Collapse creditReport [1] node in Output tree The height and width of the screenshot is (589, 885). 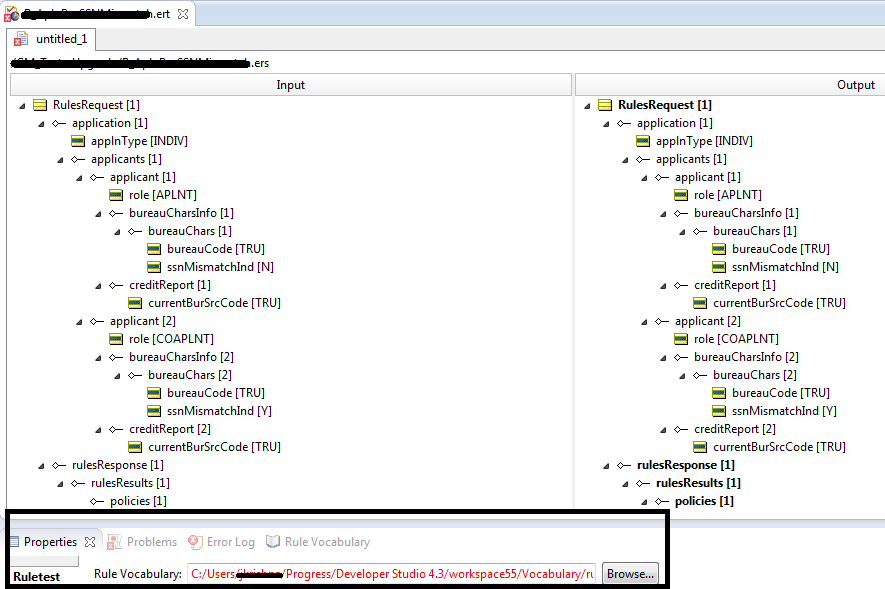[x=663, y=285]
